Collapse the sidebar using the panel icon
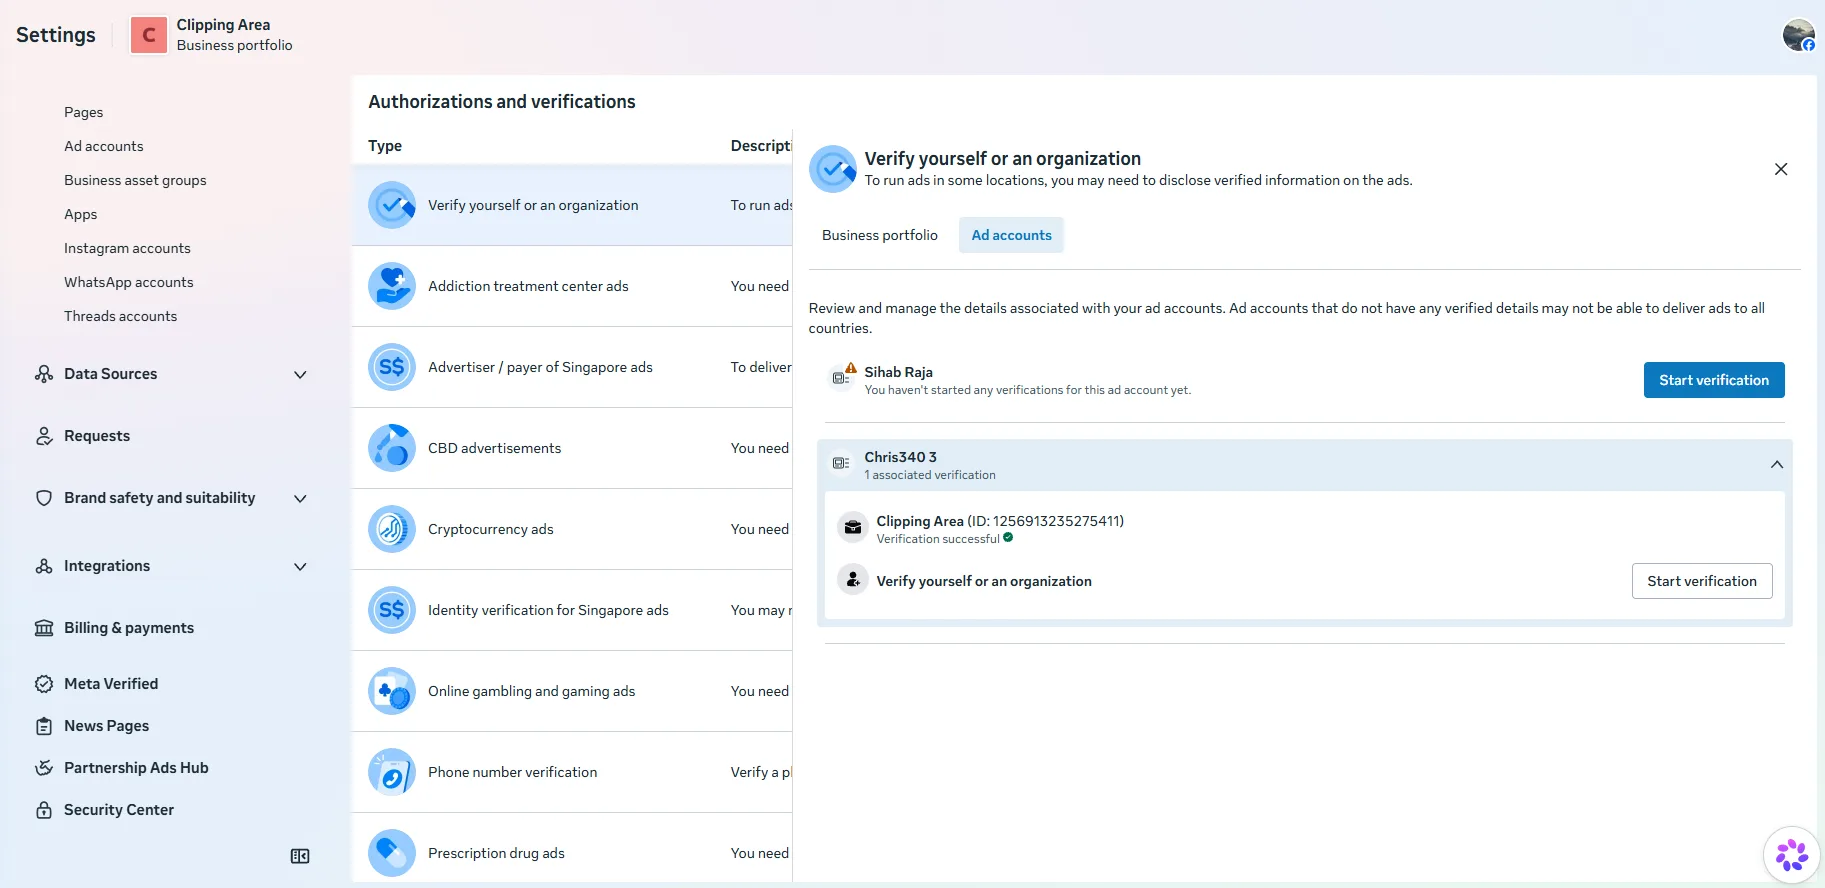This screenshot has height=888, width=1825. (x=300, y=856)
